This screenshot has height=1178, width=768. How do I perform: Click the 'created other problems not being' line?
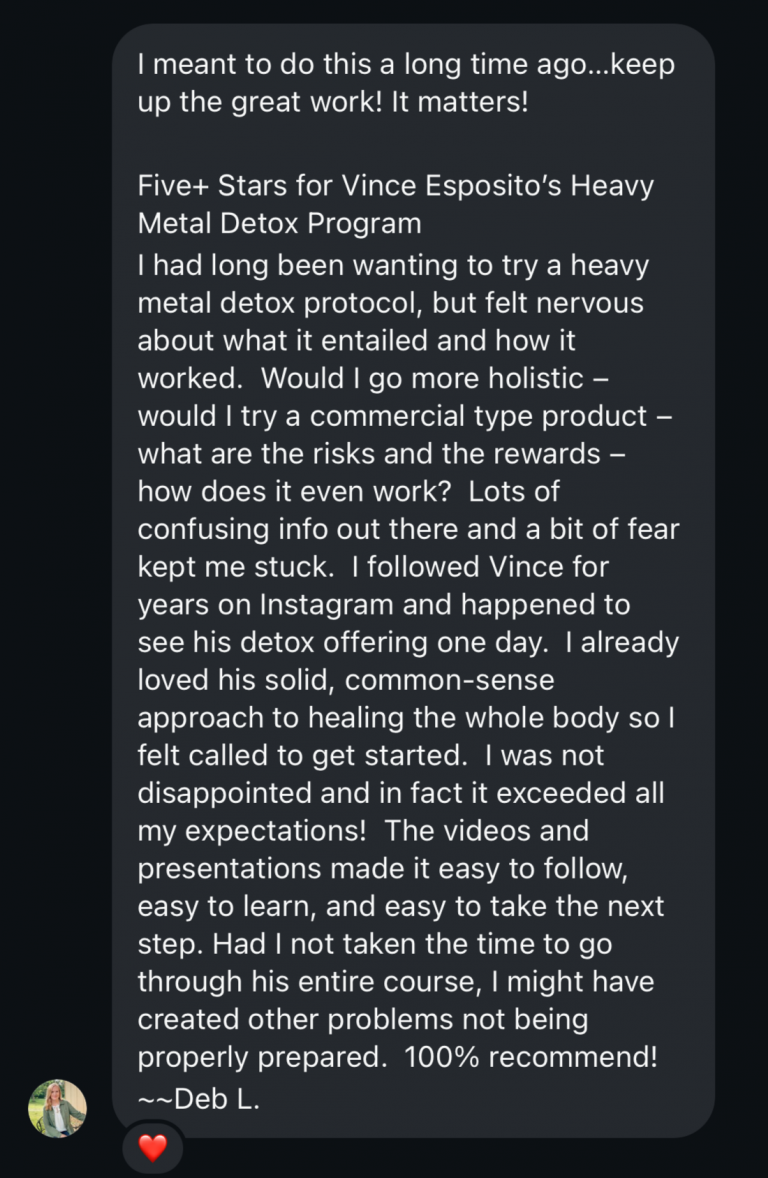(362, 1020)
